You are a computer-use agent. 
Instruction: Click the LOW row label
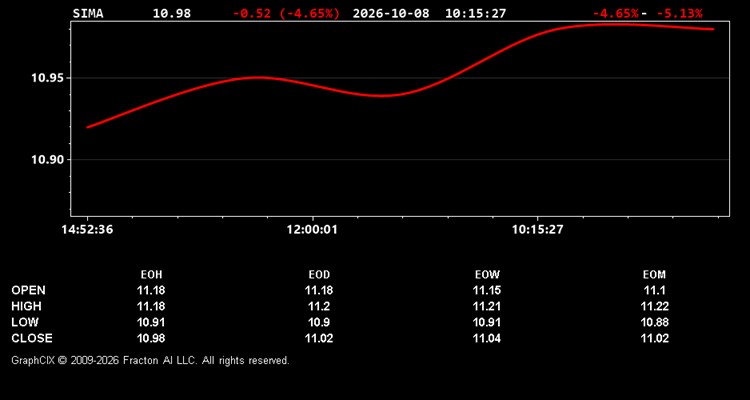pos(25,322)
